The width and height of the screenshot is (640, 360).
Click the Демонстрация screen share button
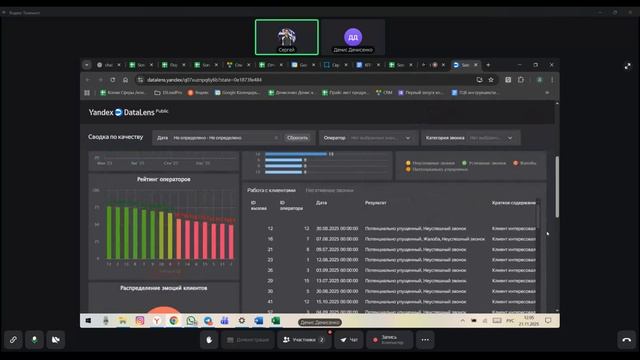click(248, 340)
